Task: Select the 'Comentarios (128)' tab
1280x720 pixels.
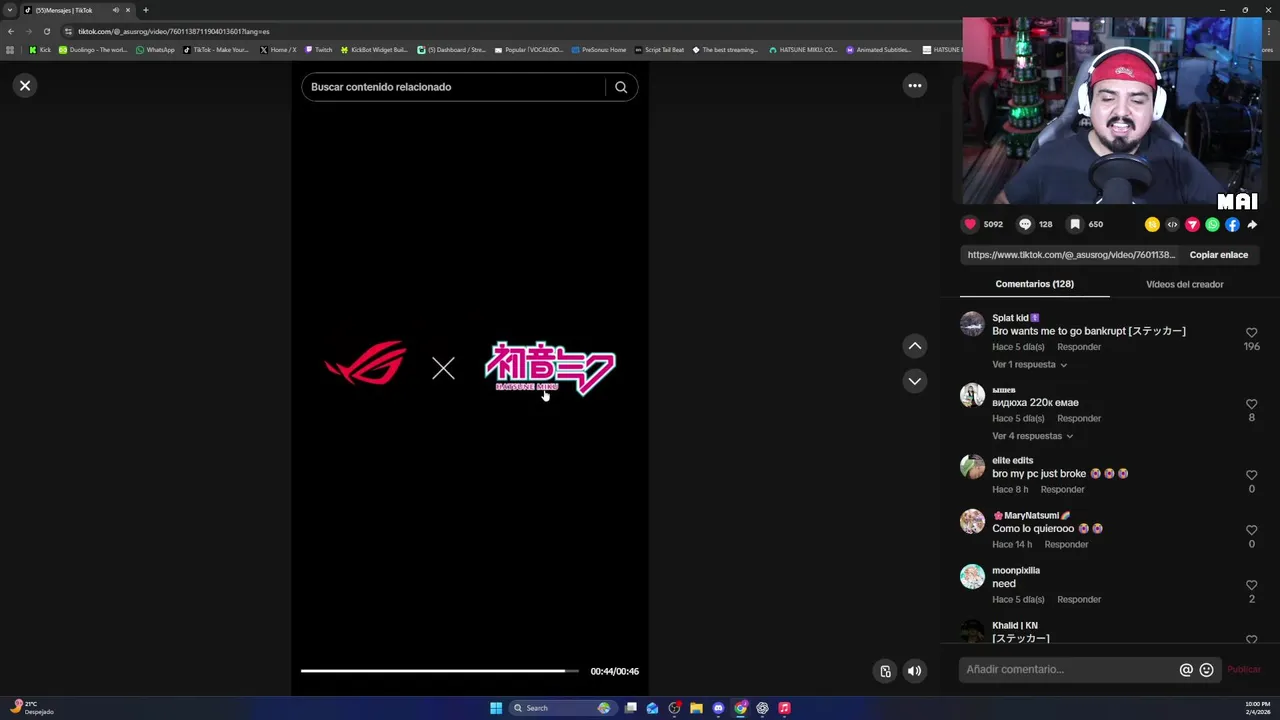Action: tap(1034, 284)
